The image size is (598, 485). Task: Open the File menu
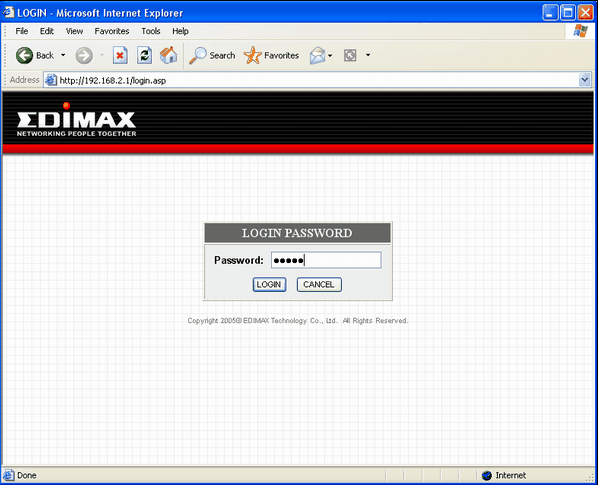pos(22,31)
